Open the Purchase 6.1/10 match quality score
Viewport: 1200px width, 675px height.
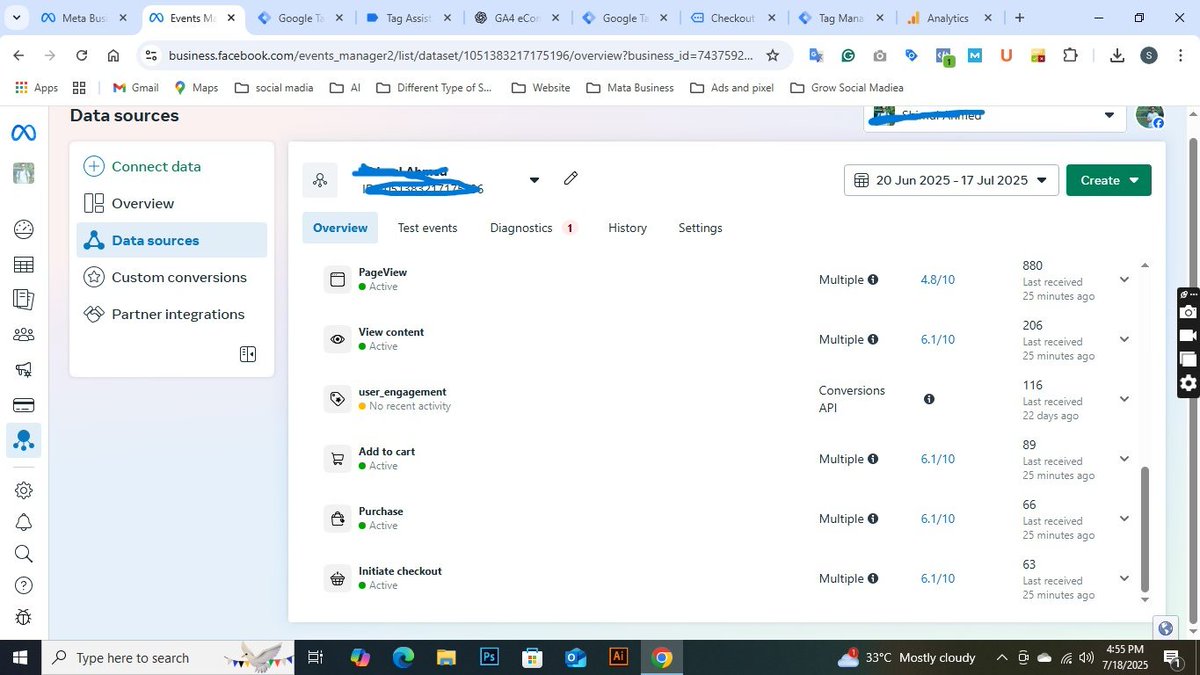[937, 519]
